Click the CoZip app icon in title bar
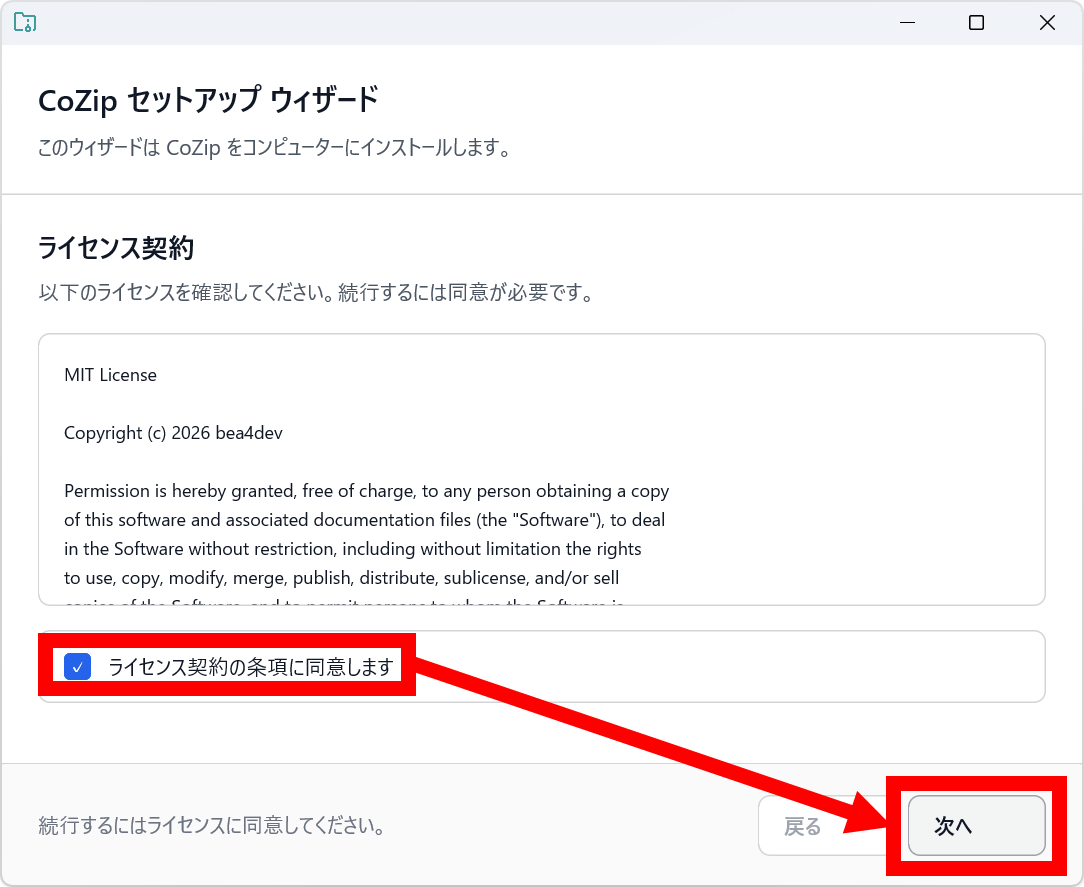 tap(25, 22)
